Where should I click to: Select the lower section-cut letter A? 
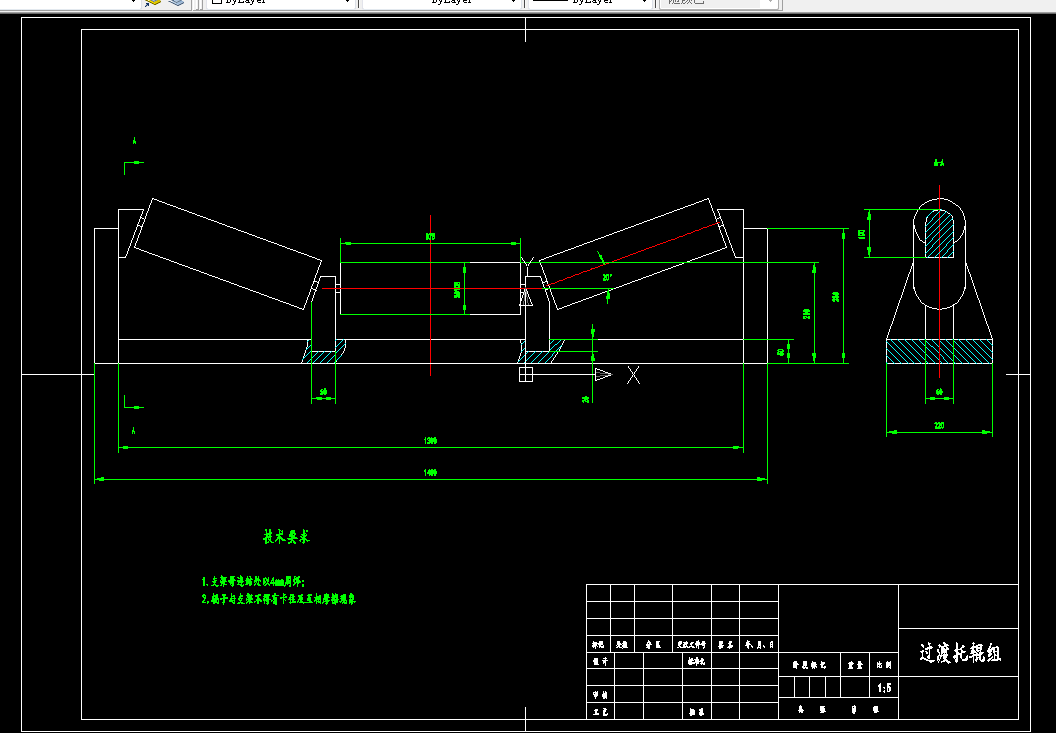coord(134,430)
